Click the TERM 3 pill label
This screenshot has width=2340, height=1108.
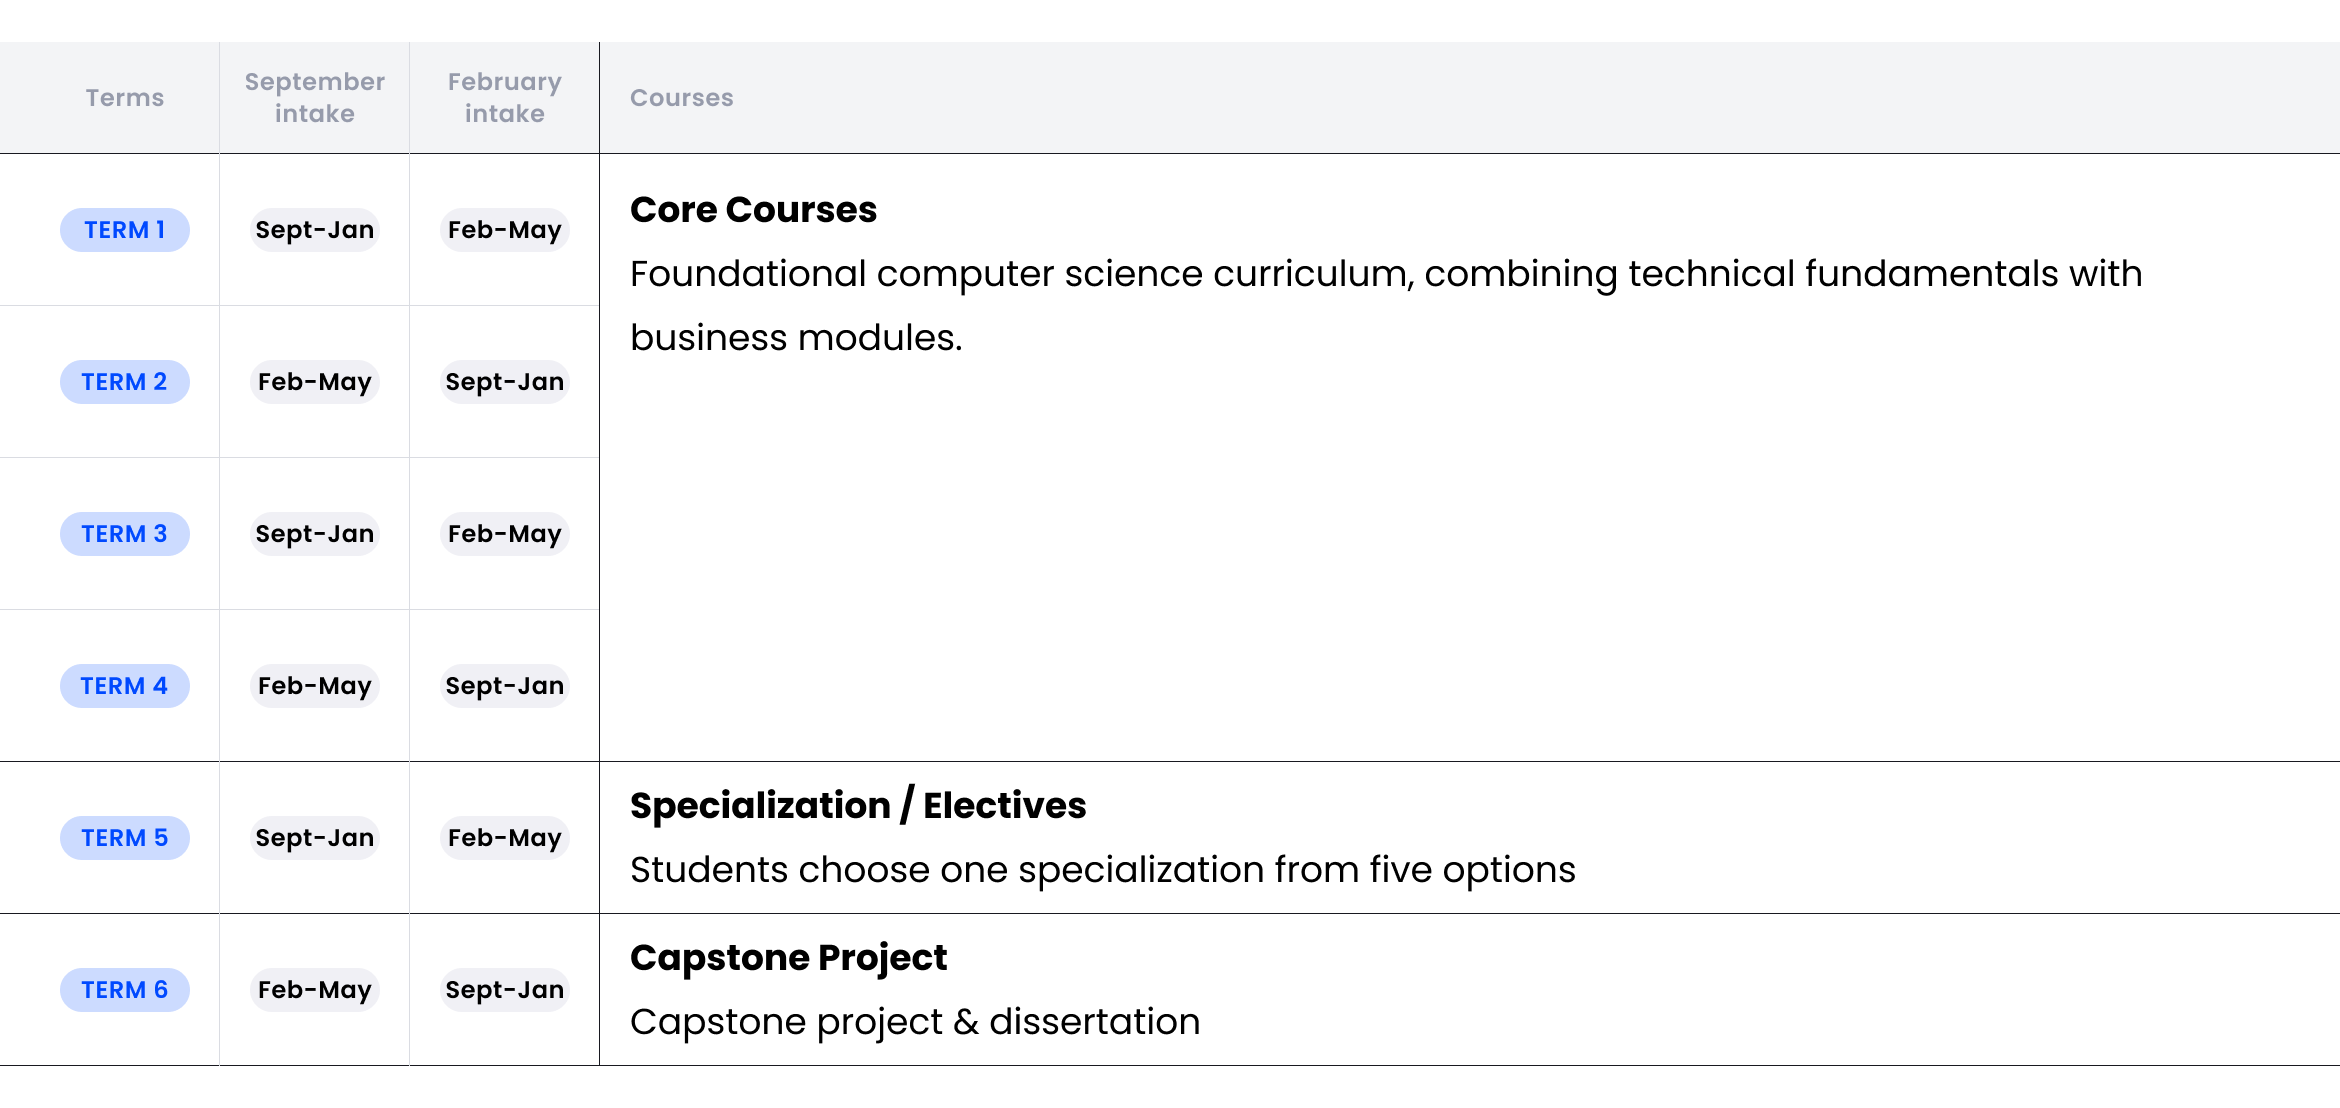124,534
